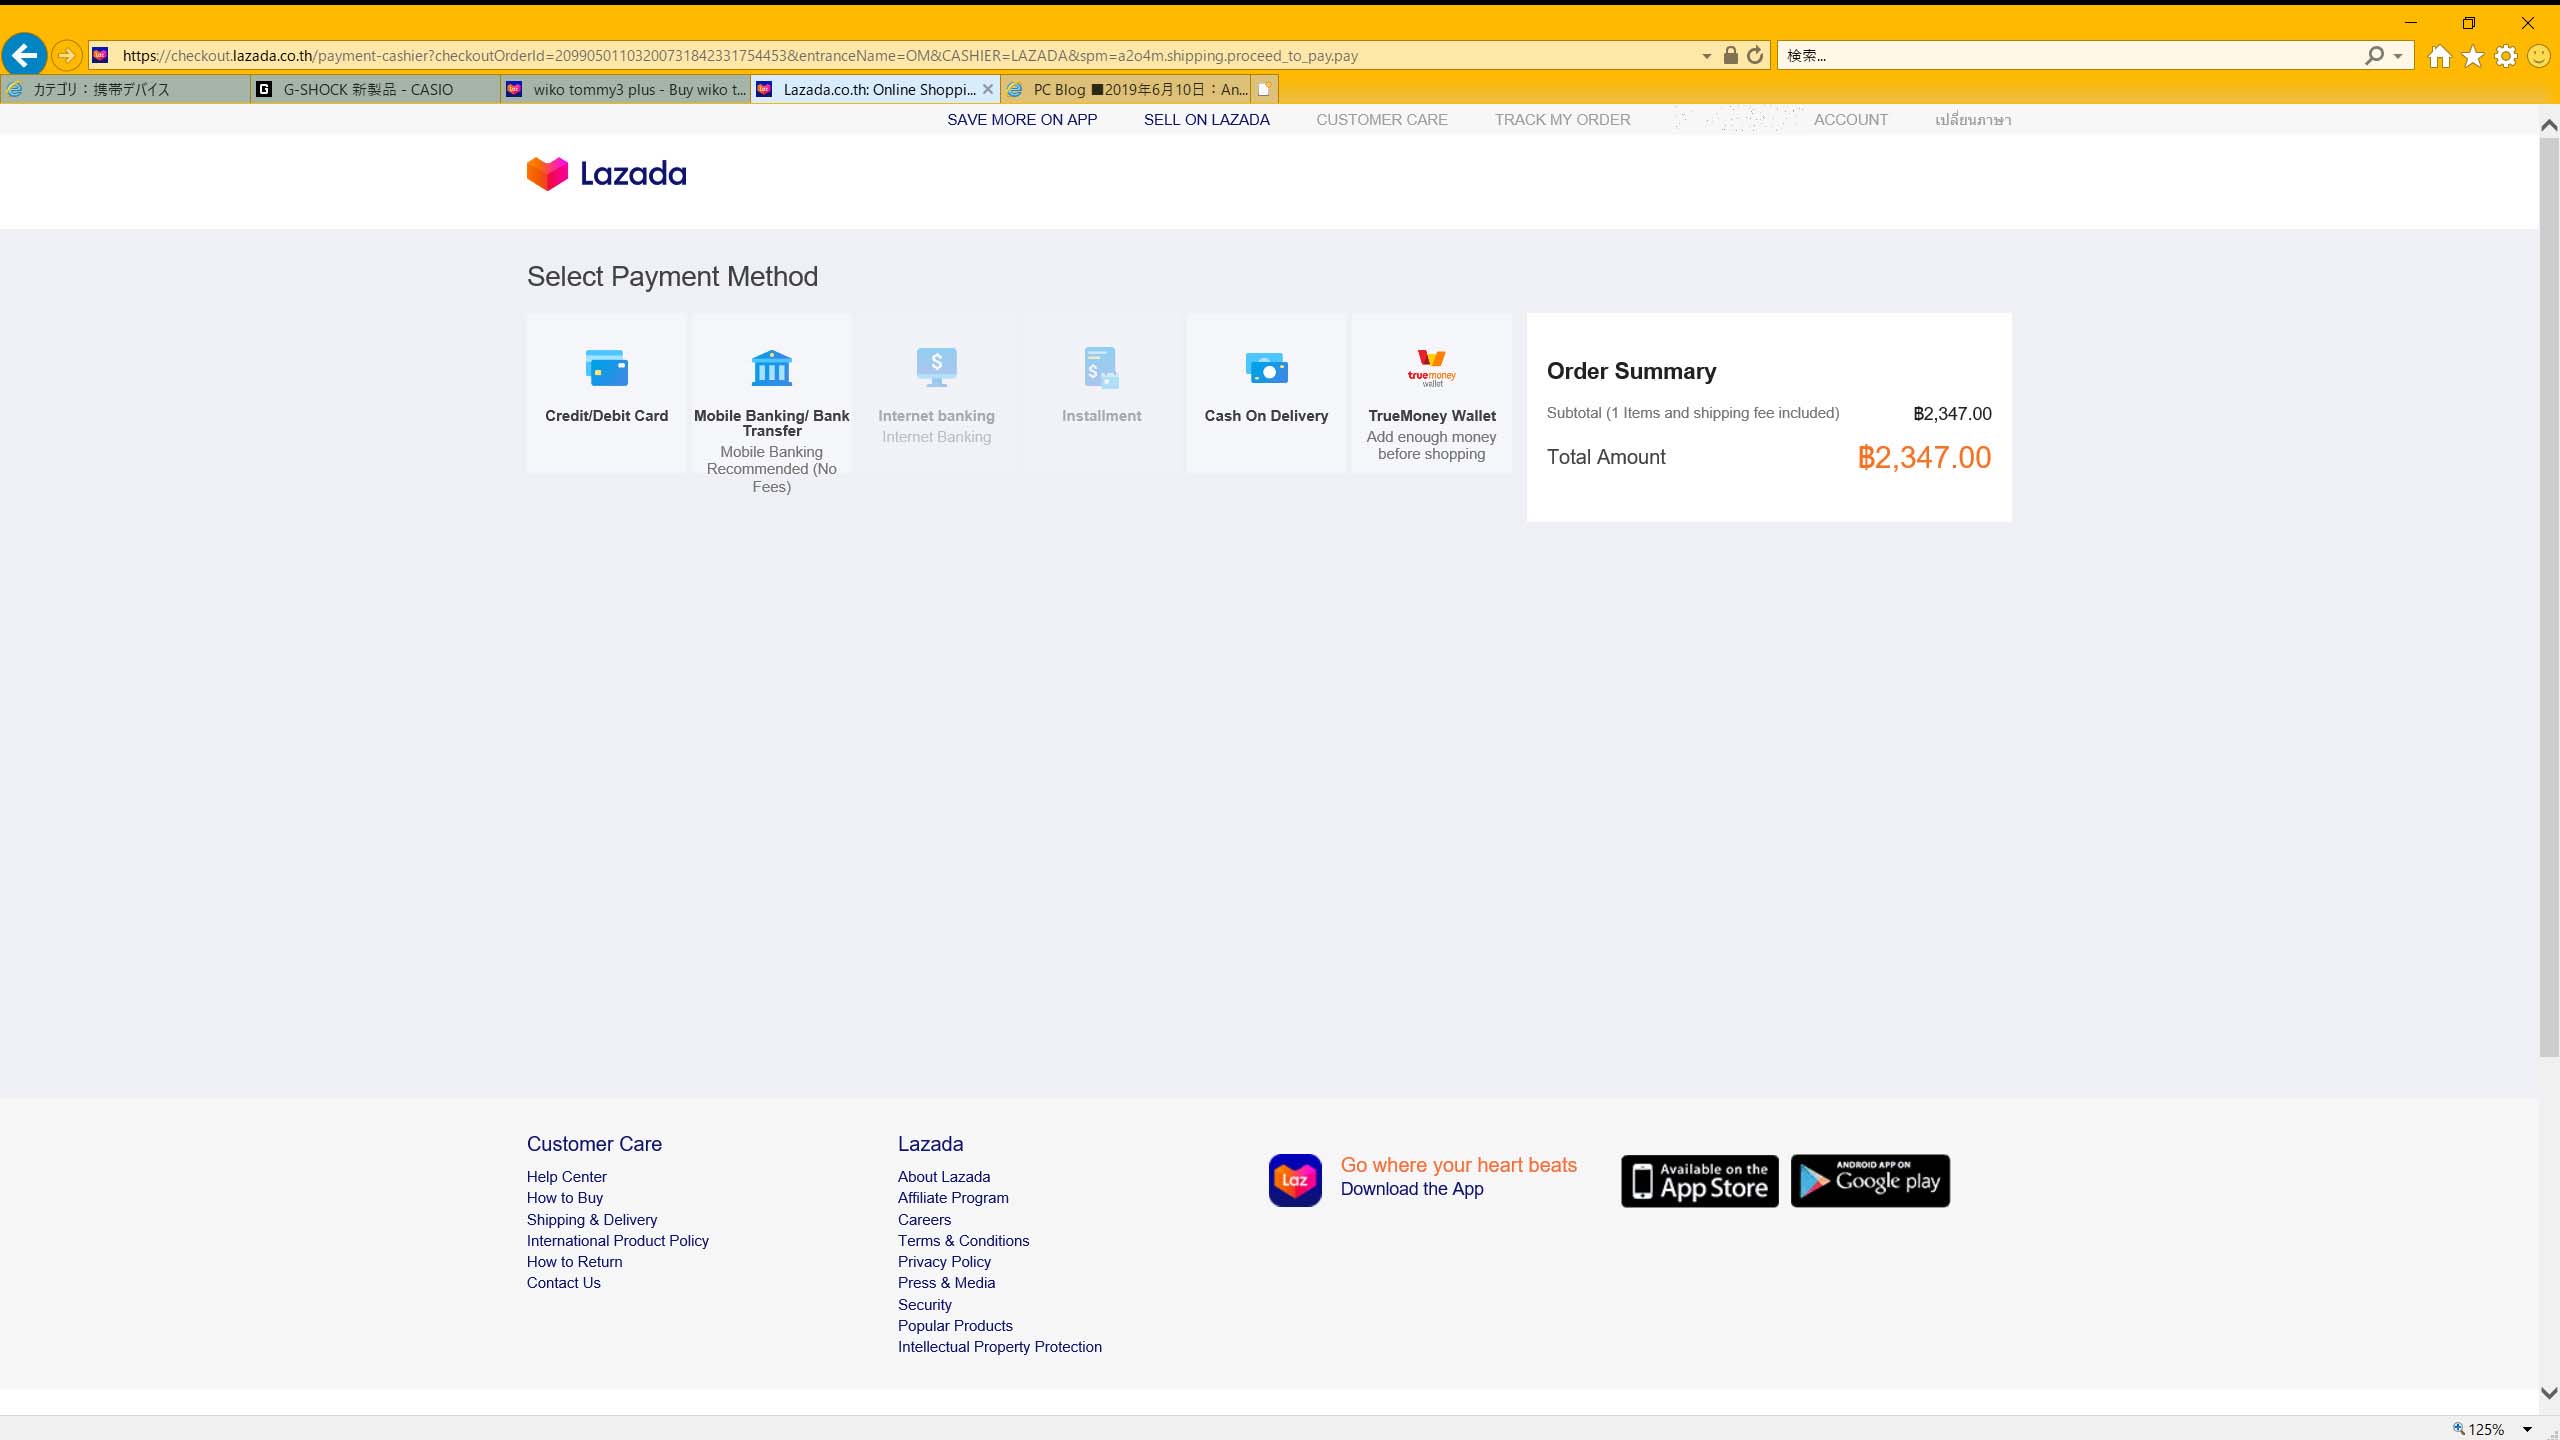Close the Lazada.co.th tab
This screenshot has height=1440, width=2560.
[x=988, y=89]
